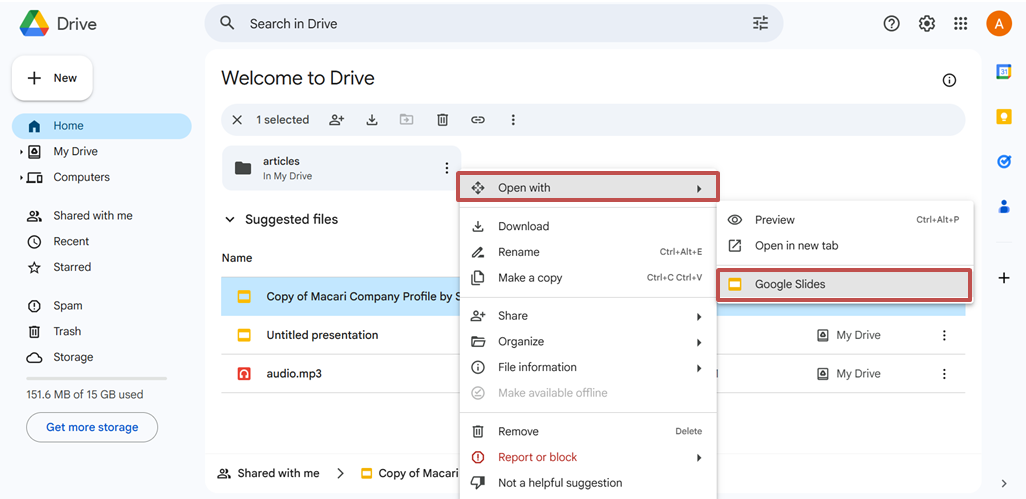
Task: Open Google Calendar side panel
Action: tap(1004, 73)
